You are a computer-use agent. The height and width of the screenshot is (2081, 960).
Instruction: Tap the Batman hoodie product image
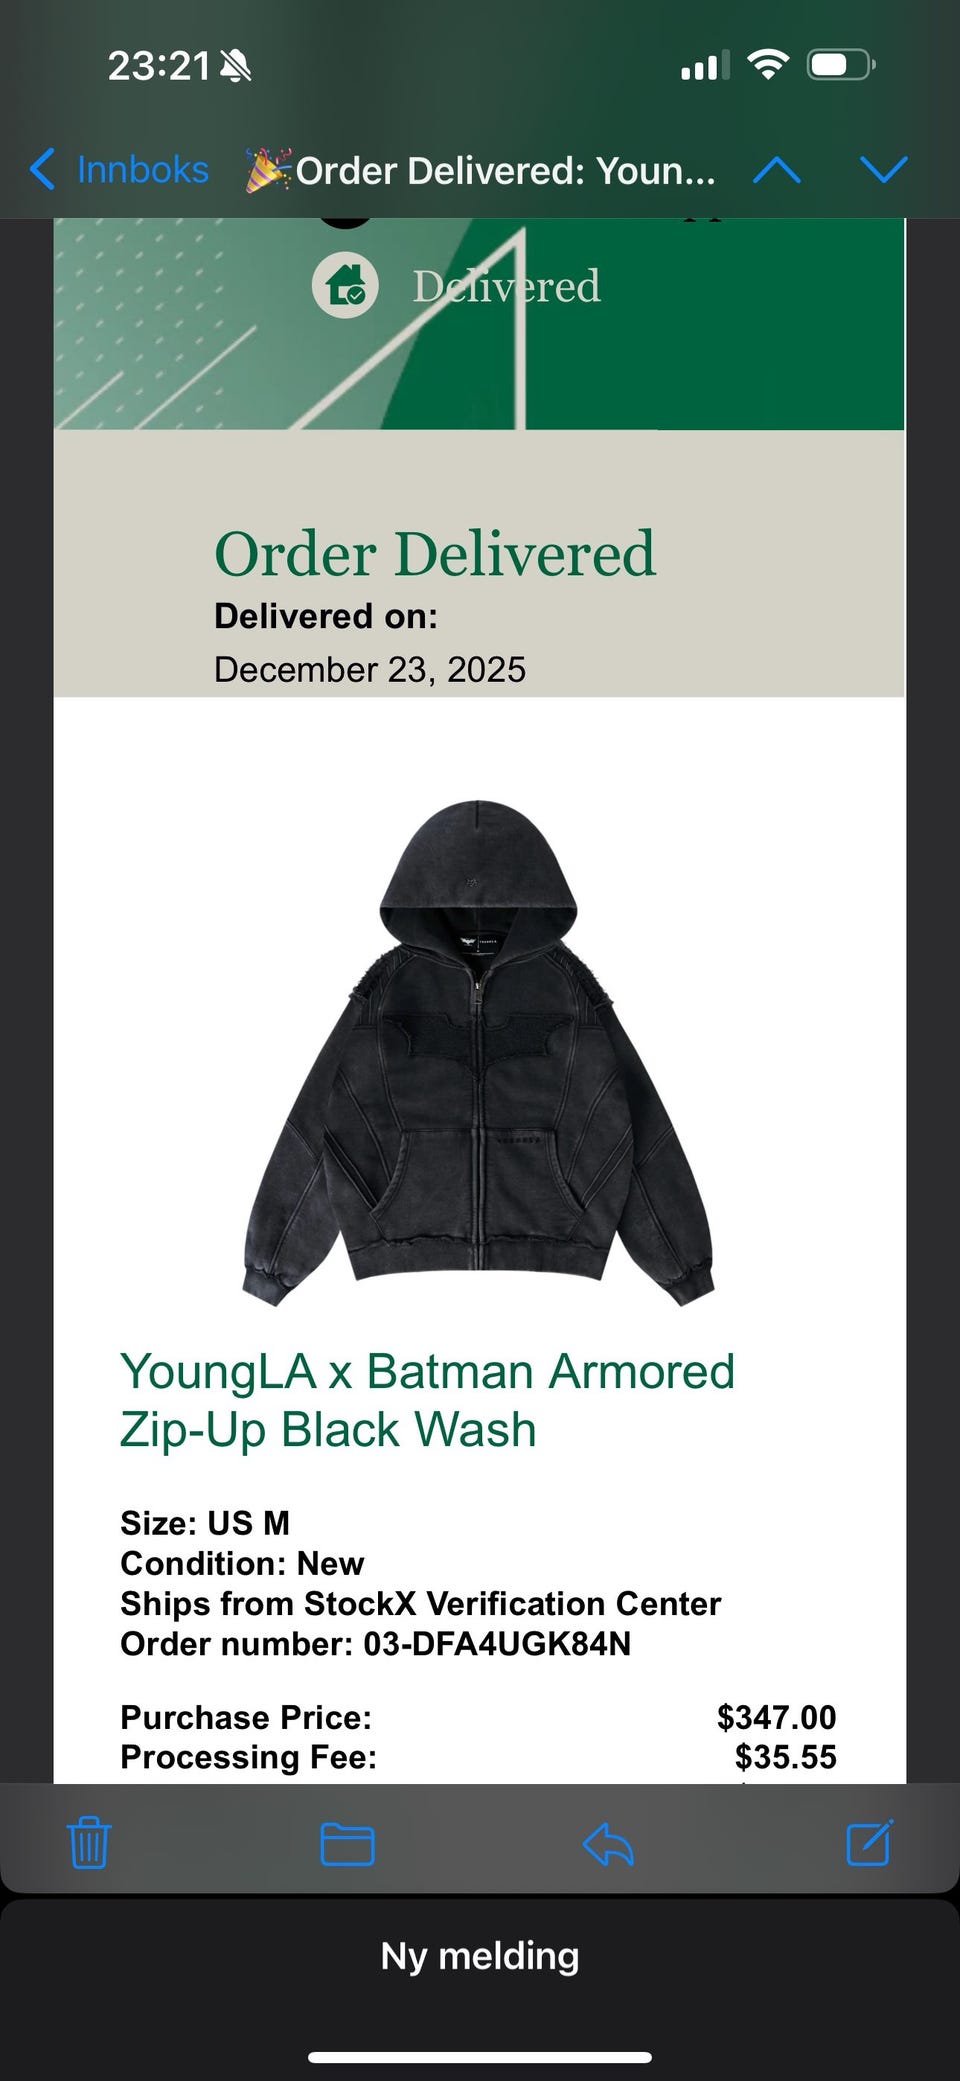(x=478, y=1052)
